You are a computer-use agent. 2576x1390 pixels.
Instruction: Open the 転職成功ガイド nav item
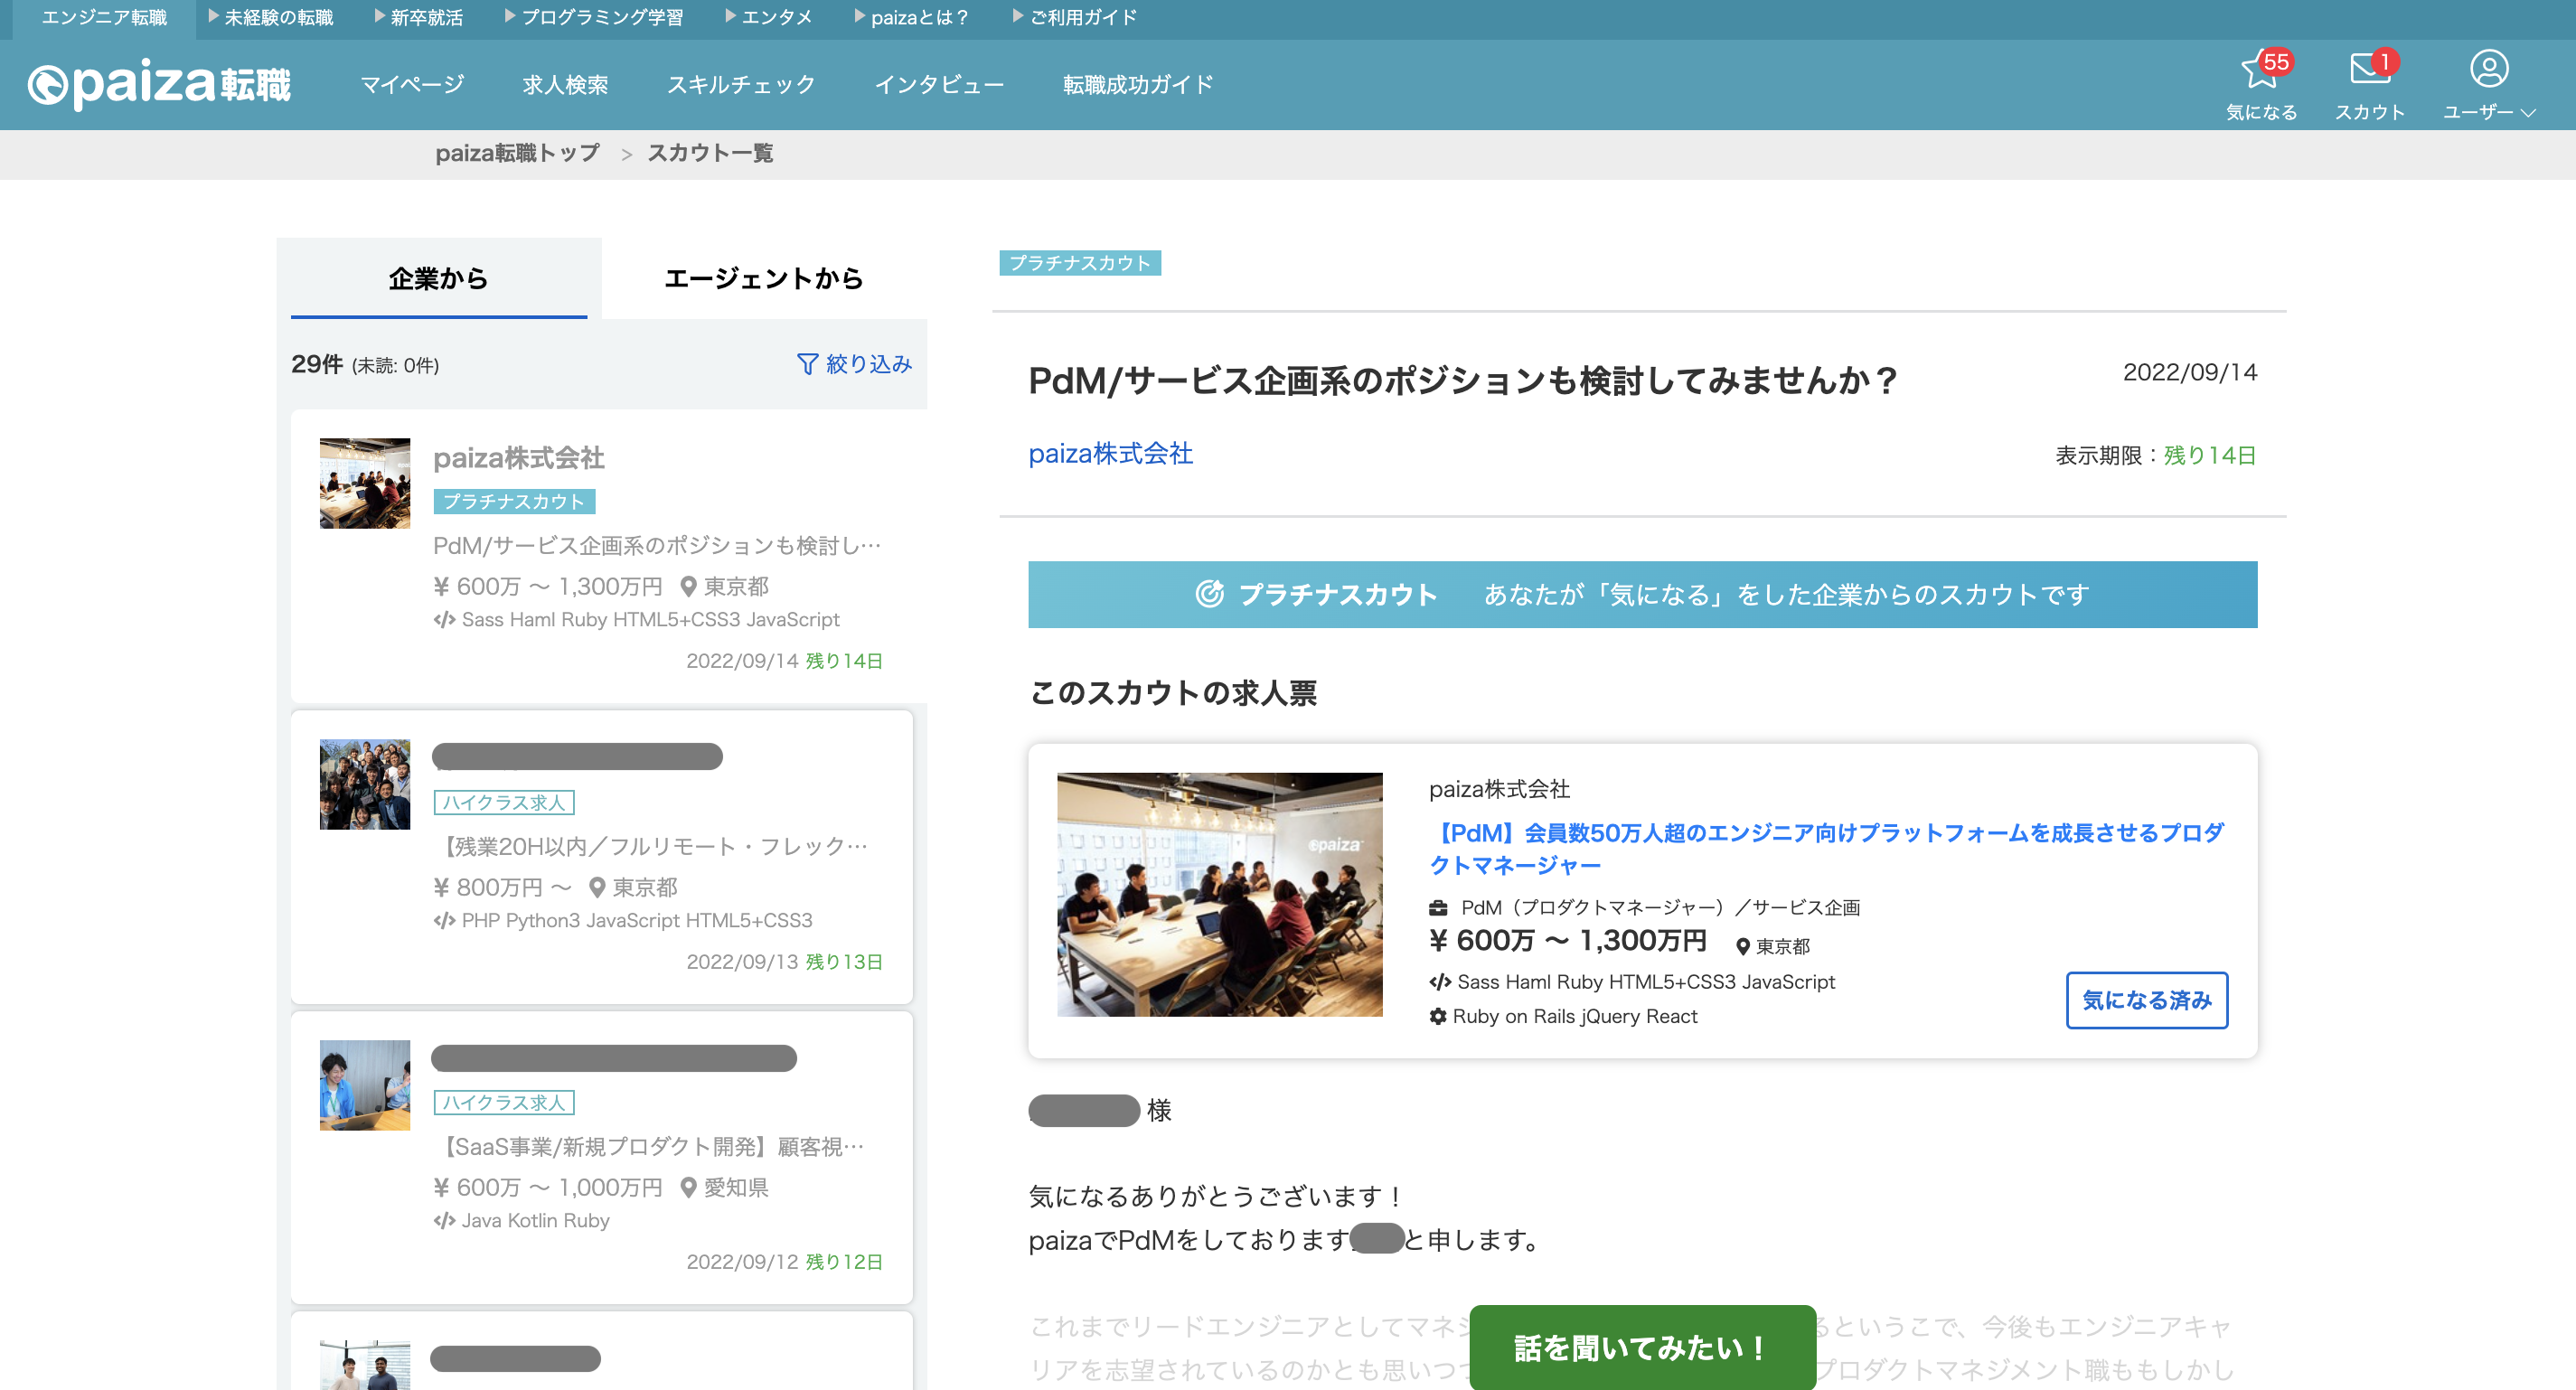click(x=1138, y=85)
